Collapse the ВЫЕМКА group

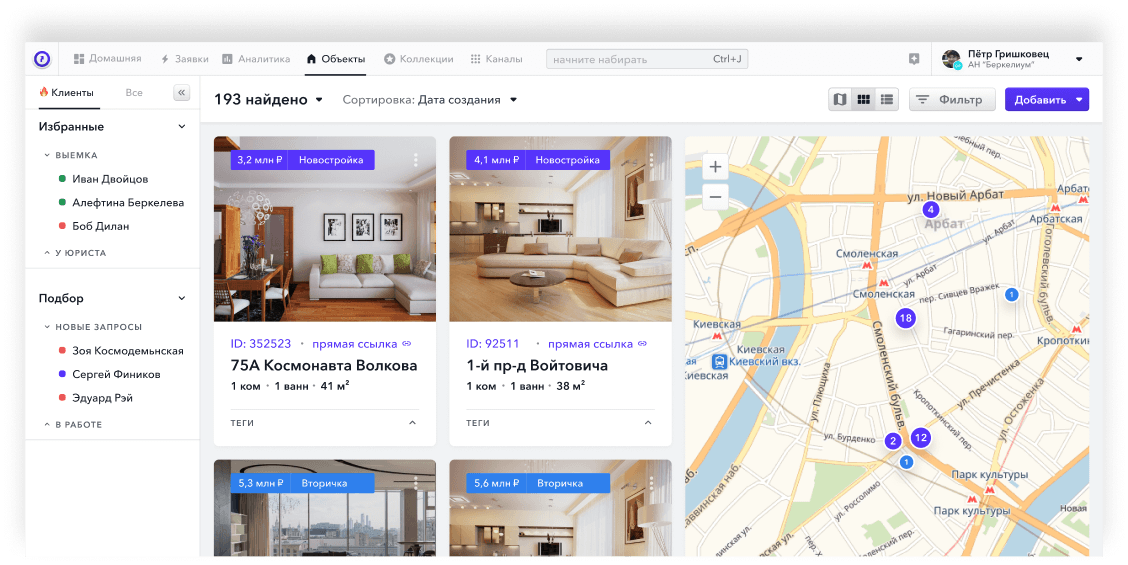[47, 155]
